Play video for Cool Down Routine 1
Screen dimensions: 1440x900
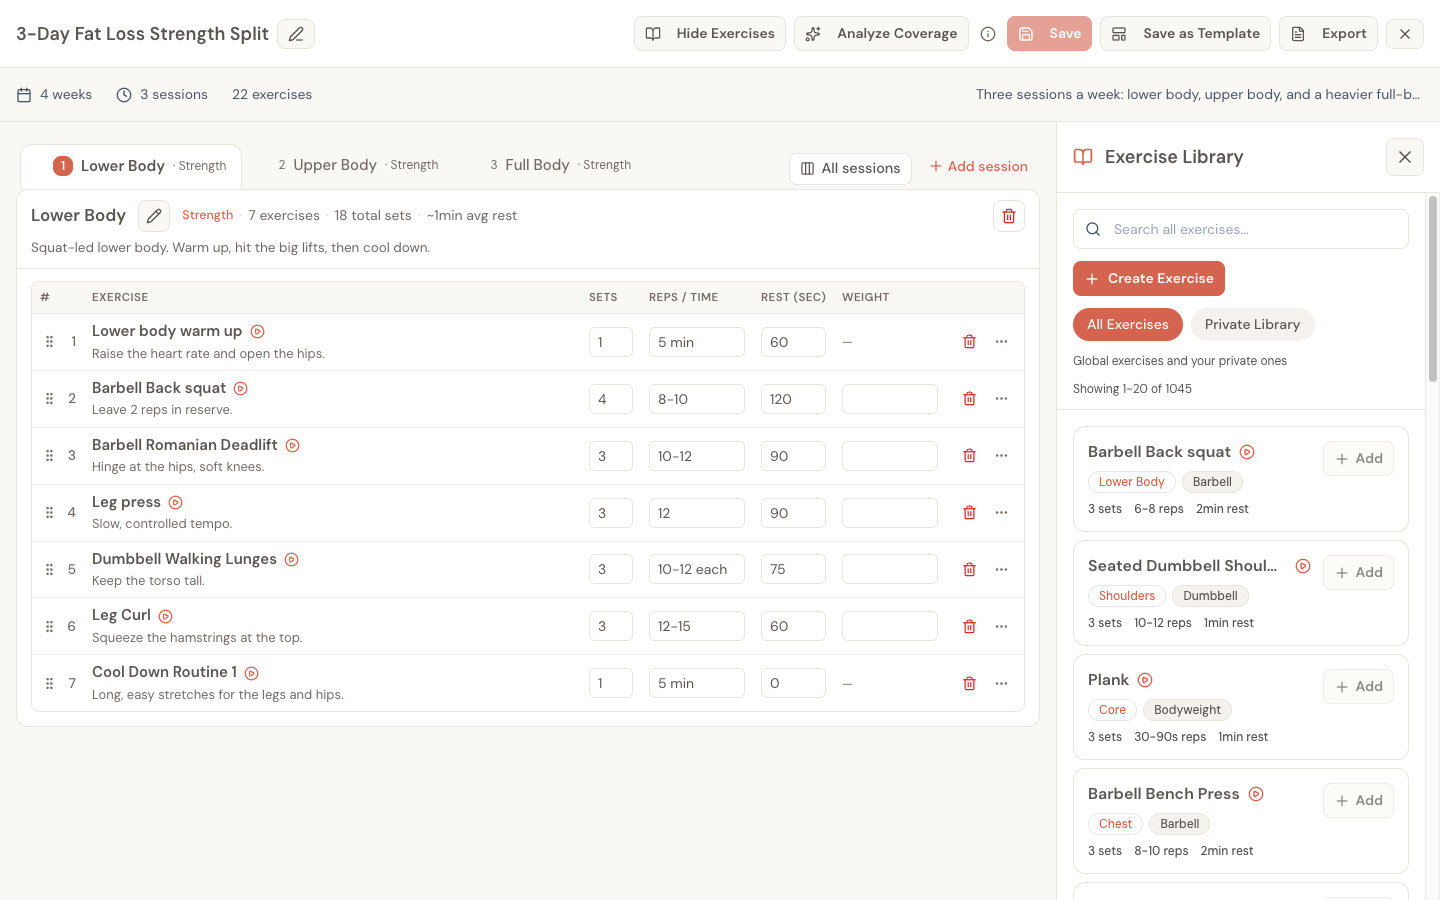(x=251, y=673)
